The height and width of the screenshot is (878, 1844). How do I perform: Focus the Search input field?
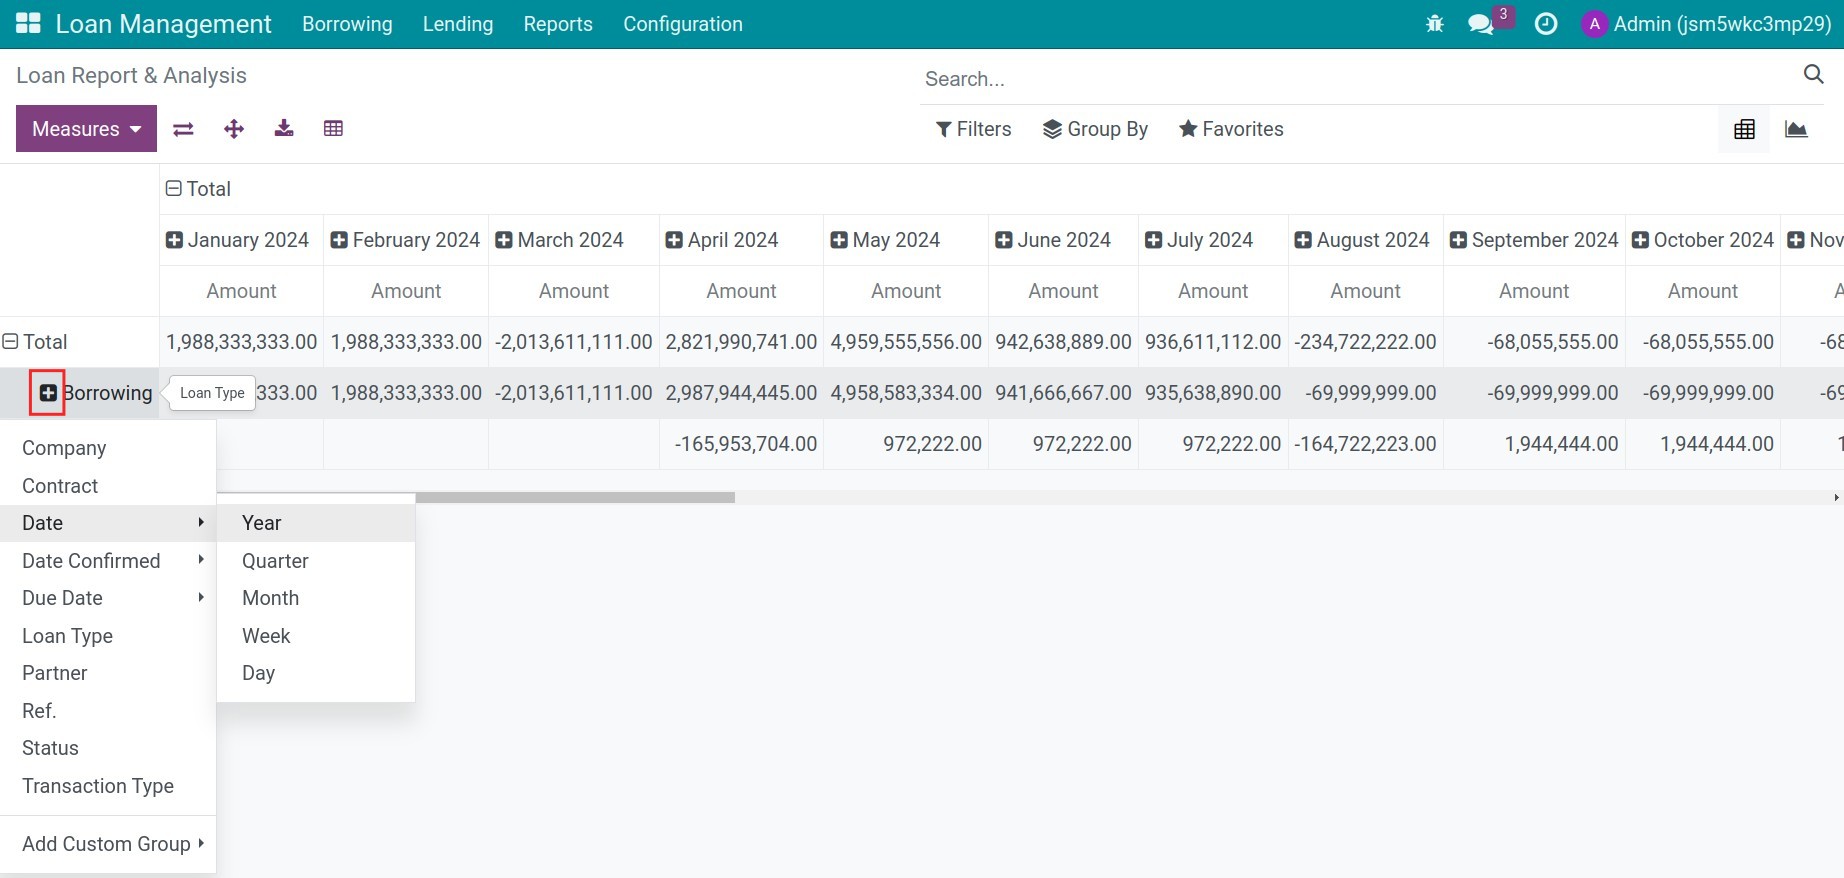[x=1358, y=79]
